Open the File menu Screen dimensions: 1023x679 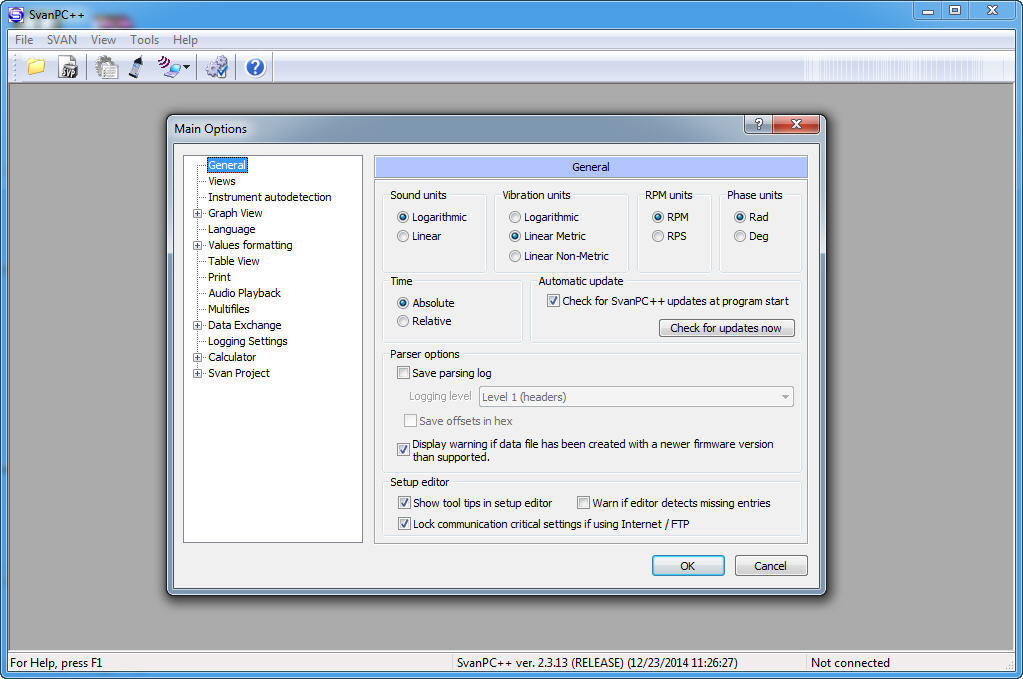(x=24, y=40)
